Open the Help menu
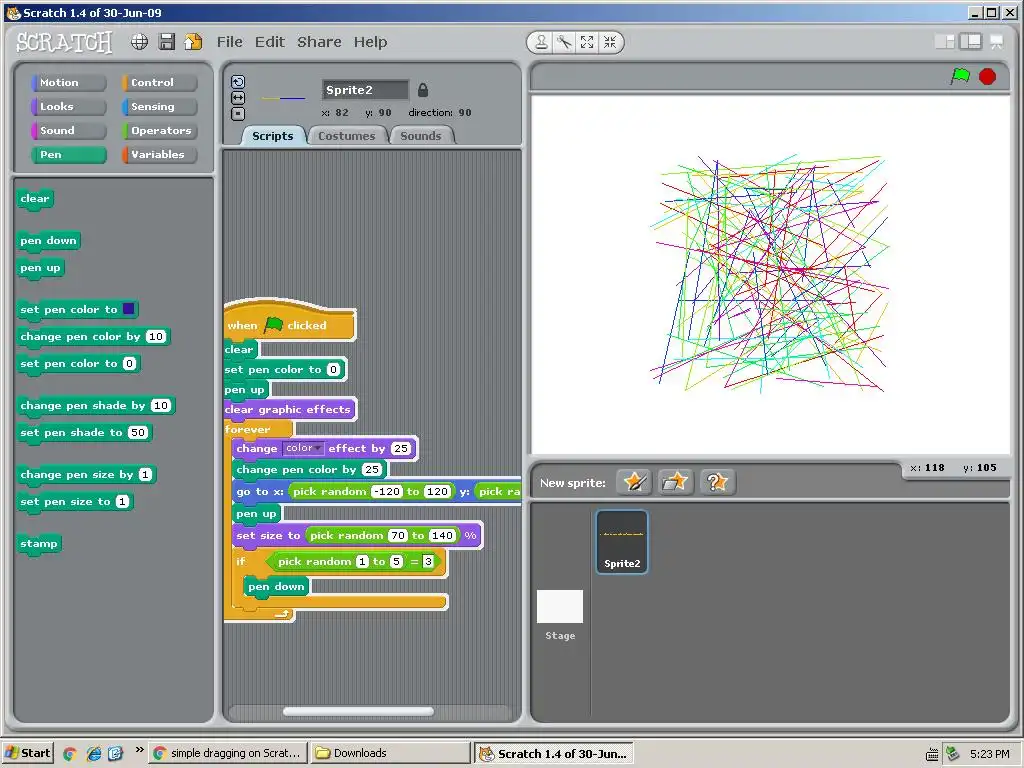The image size is (1024, 768). click(x=370, y=42)
